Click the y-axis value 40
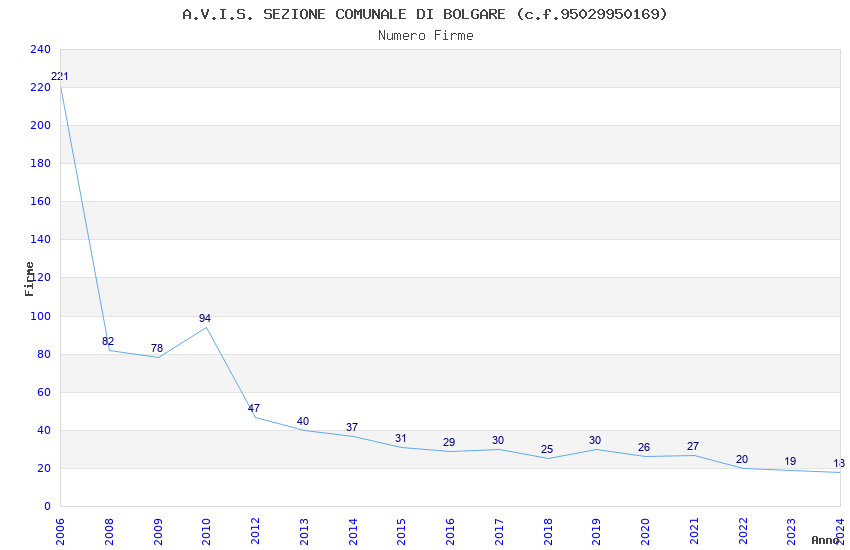Screen dimensions: 850x550 point(43,430)
